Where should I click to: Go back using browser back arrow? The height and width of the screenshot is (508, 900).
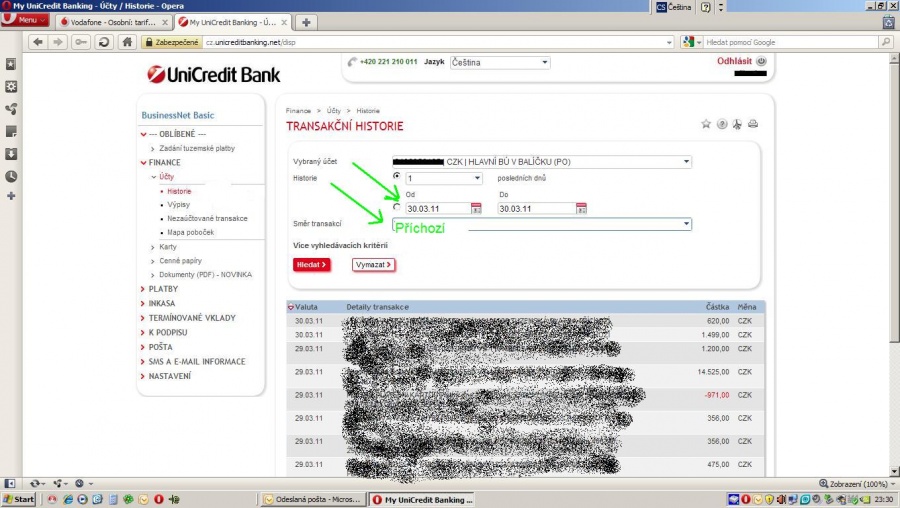[x=38, y=42]
